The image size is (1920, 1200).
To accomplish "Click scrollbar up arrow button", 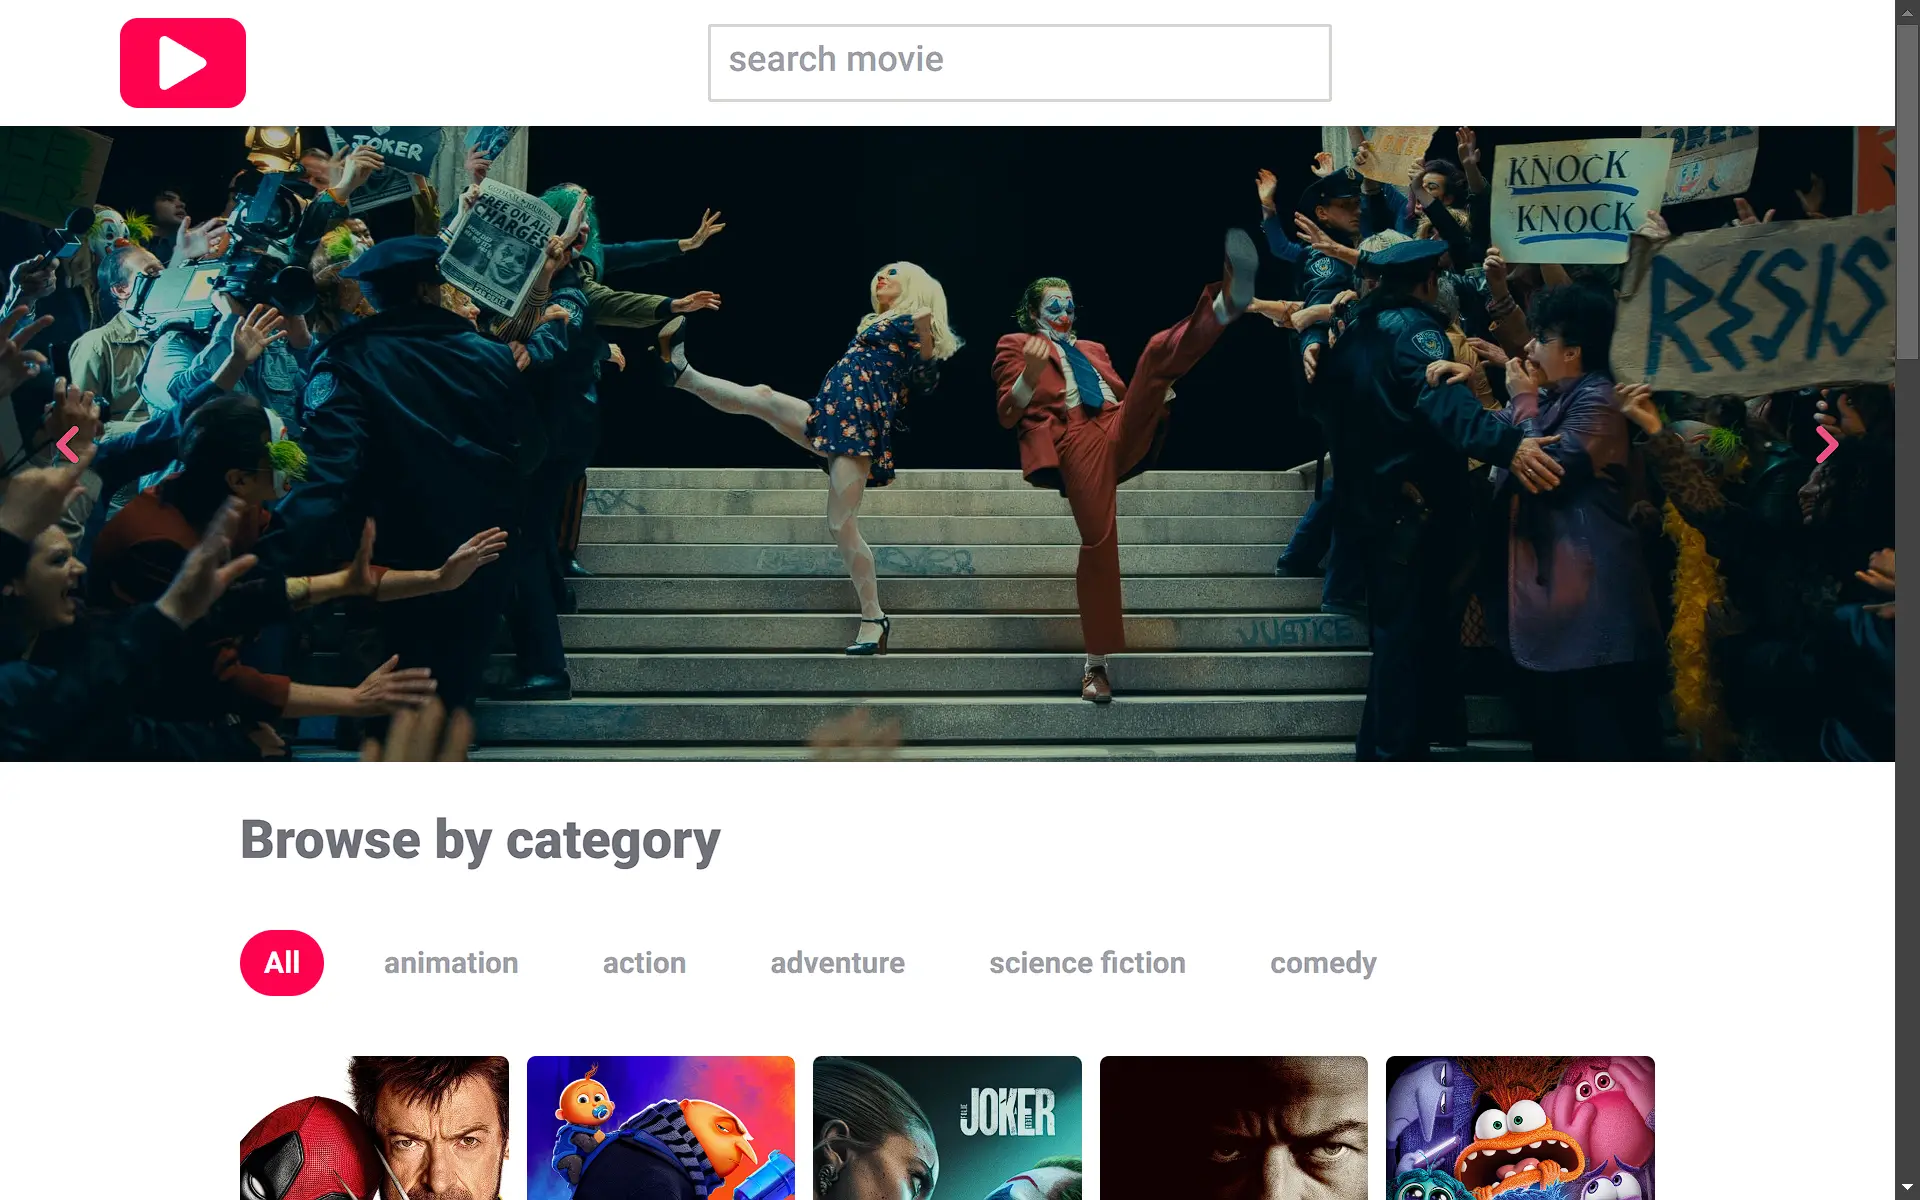I will pos(1907,11).
